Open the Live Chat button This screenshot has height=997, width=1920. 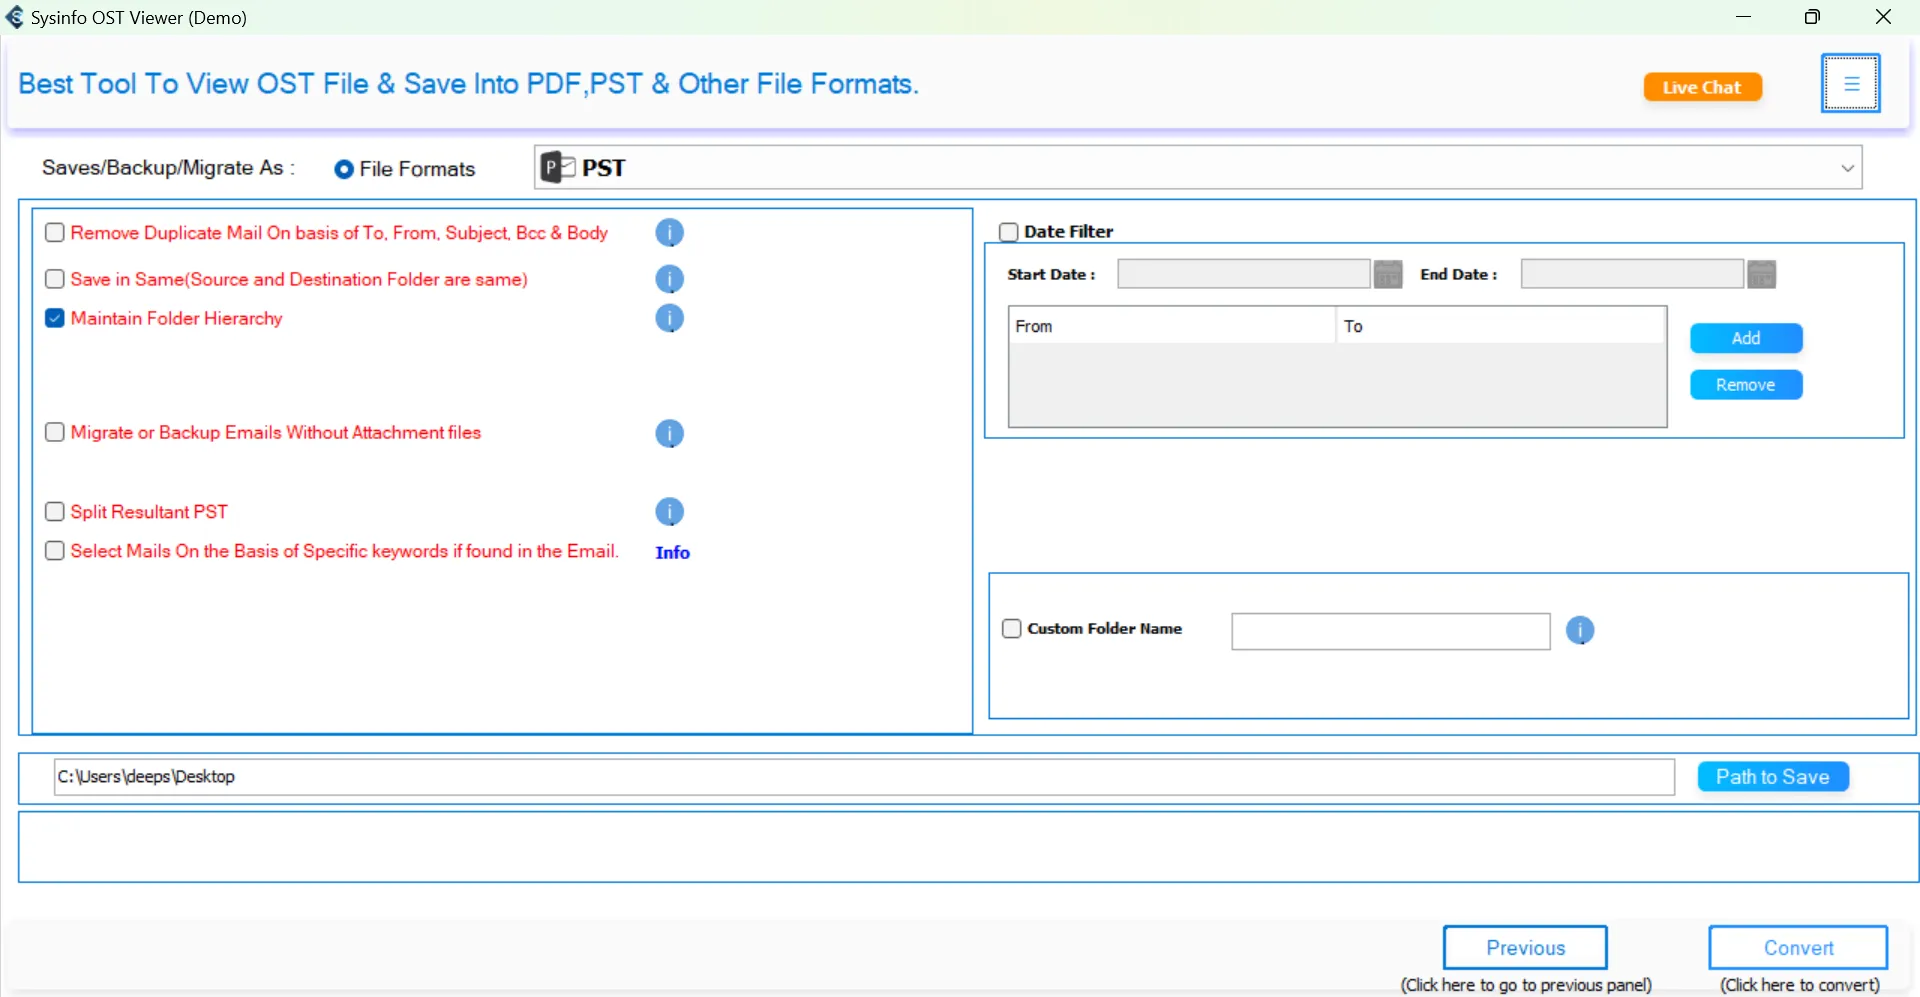click(1702, 87)
